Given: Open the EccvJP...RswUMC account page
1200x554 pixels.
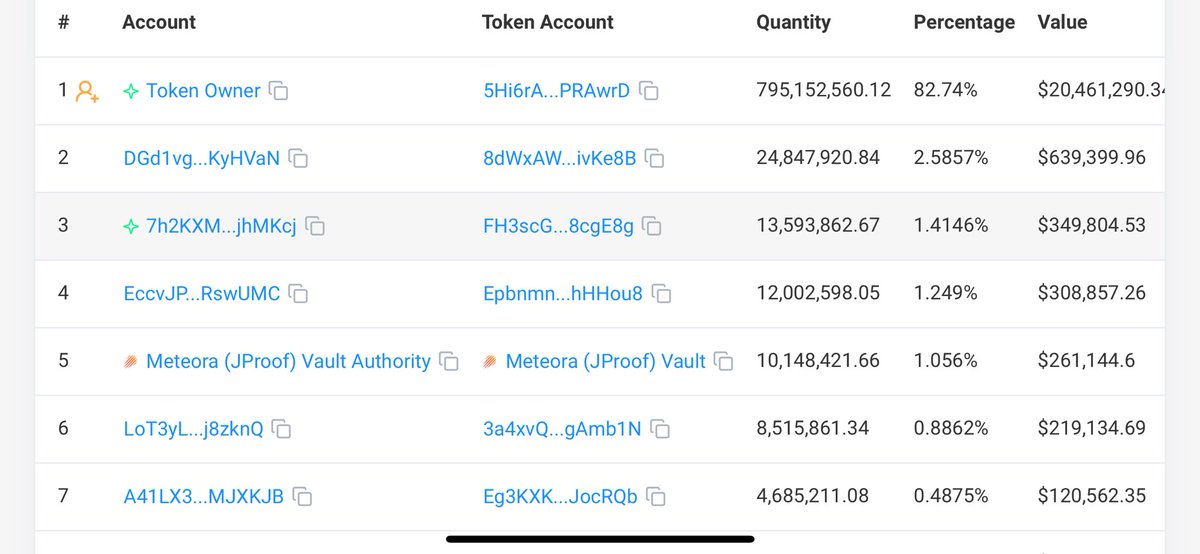Looking at the screenshot, I should [201, 293].
